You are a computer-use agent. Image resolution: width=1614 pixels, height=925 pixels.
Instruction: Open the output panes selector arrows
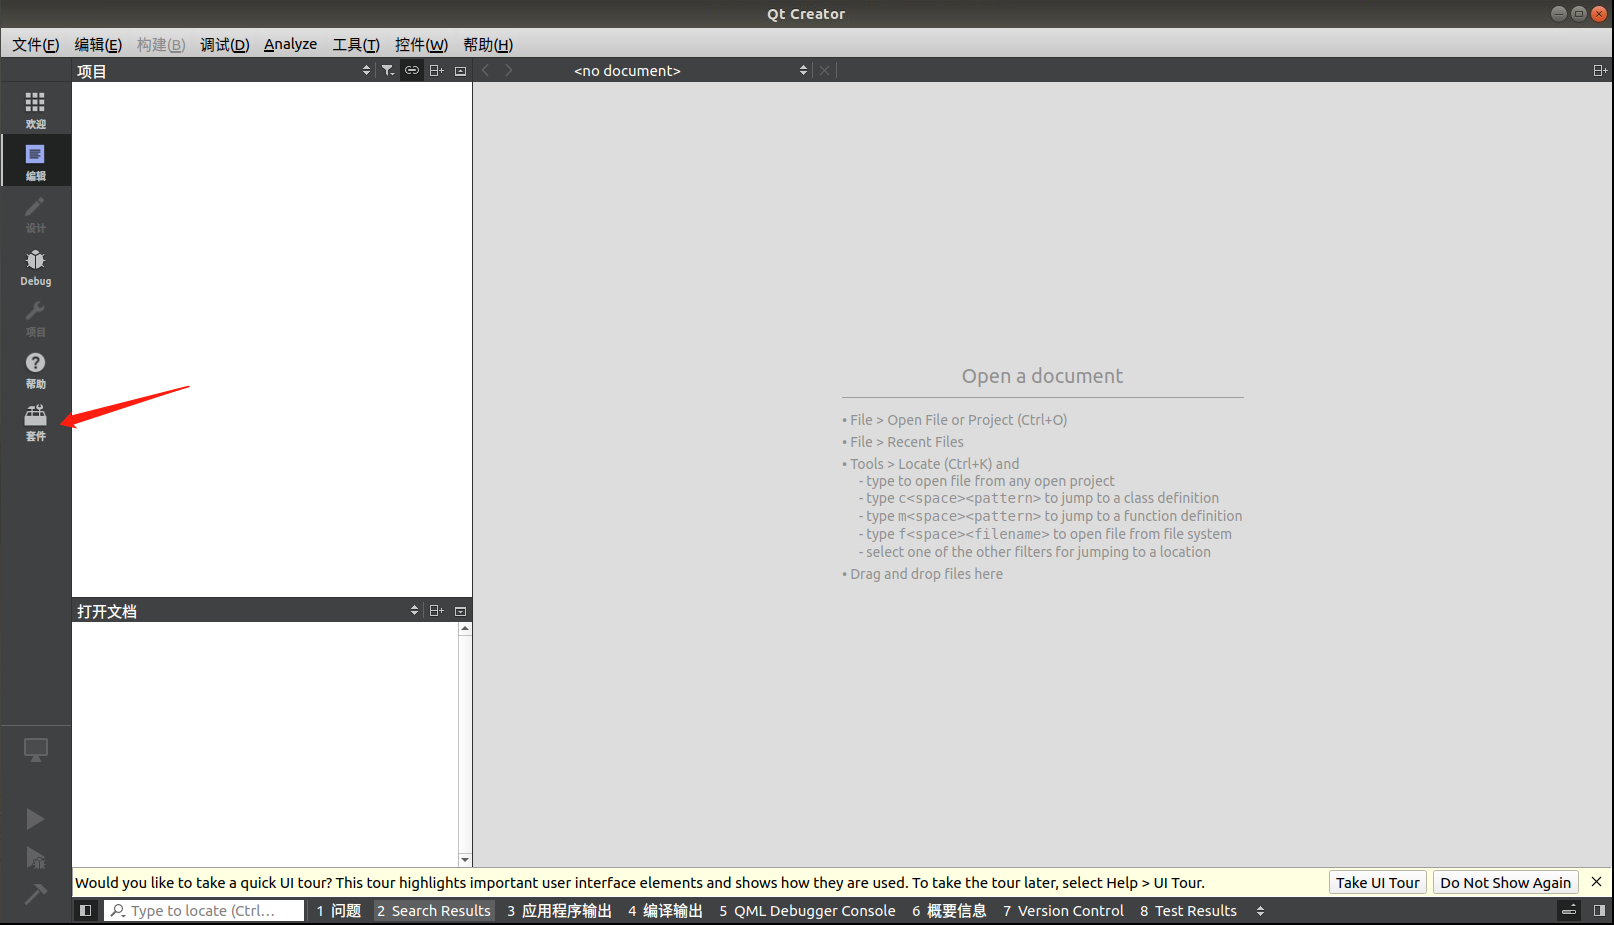tap(1260, 910)
